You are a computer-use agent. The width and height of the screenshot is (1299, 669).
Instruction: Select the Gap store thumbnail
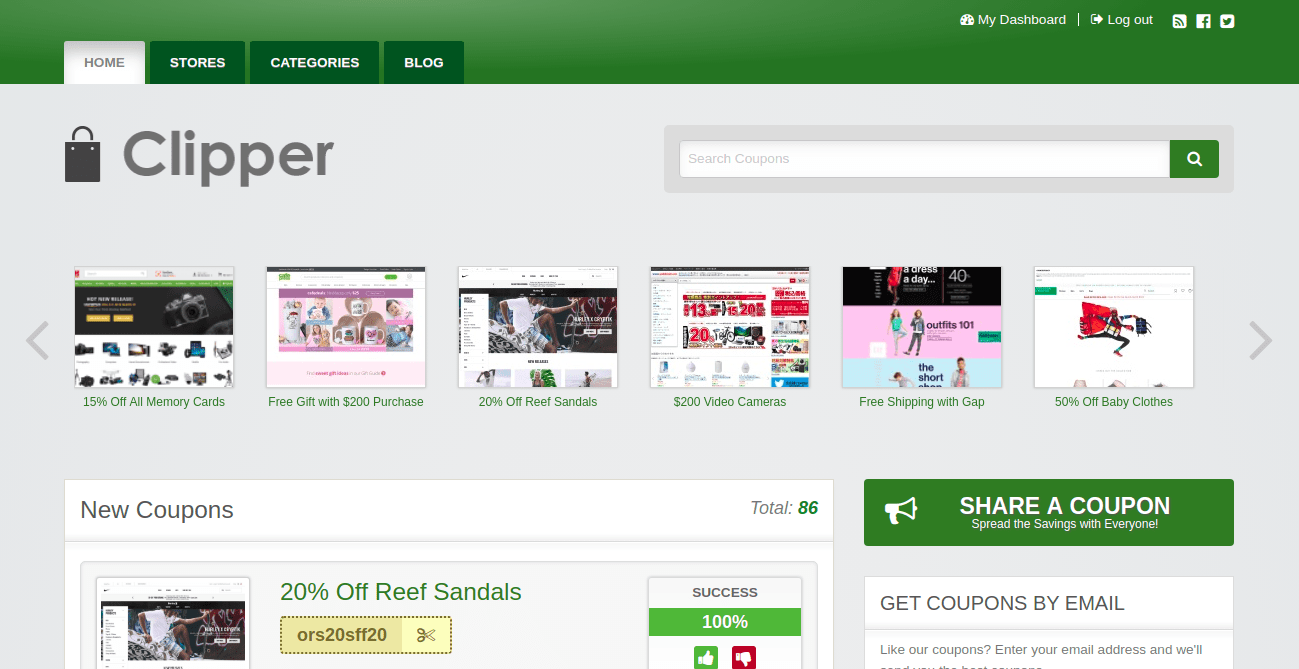tap(922, 327)
